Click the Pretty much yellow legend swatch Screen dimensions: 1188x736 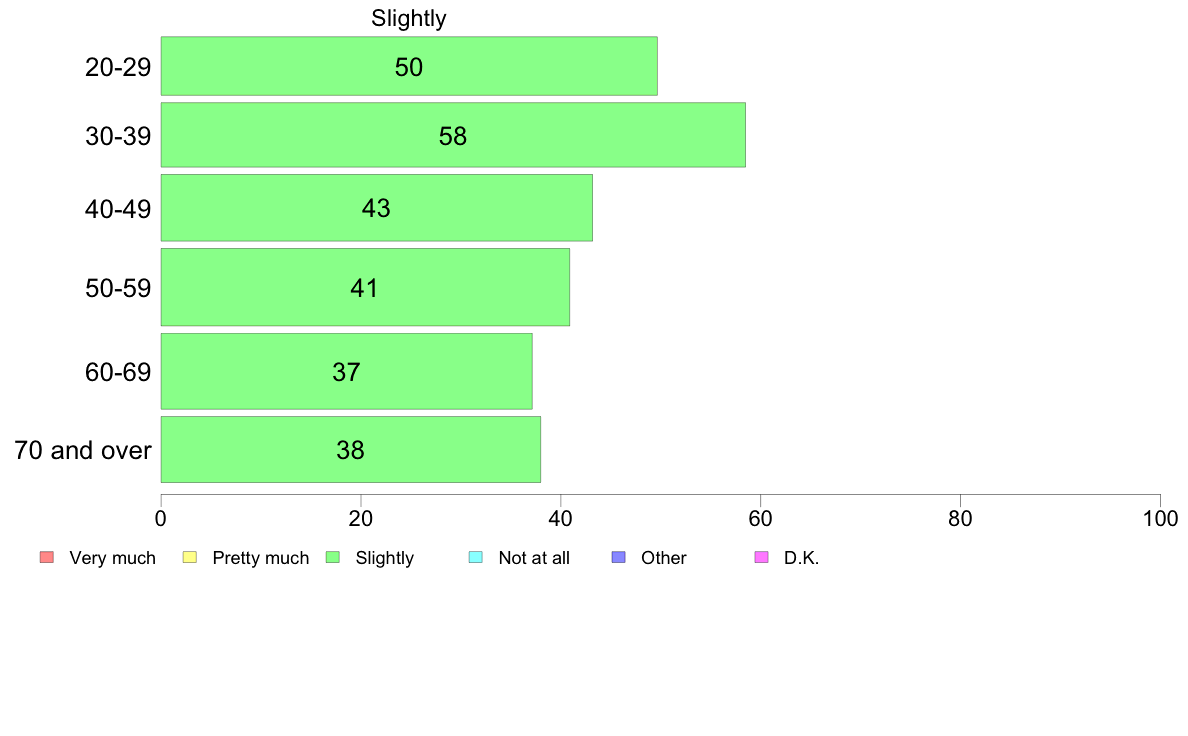point(189,557)
